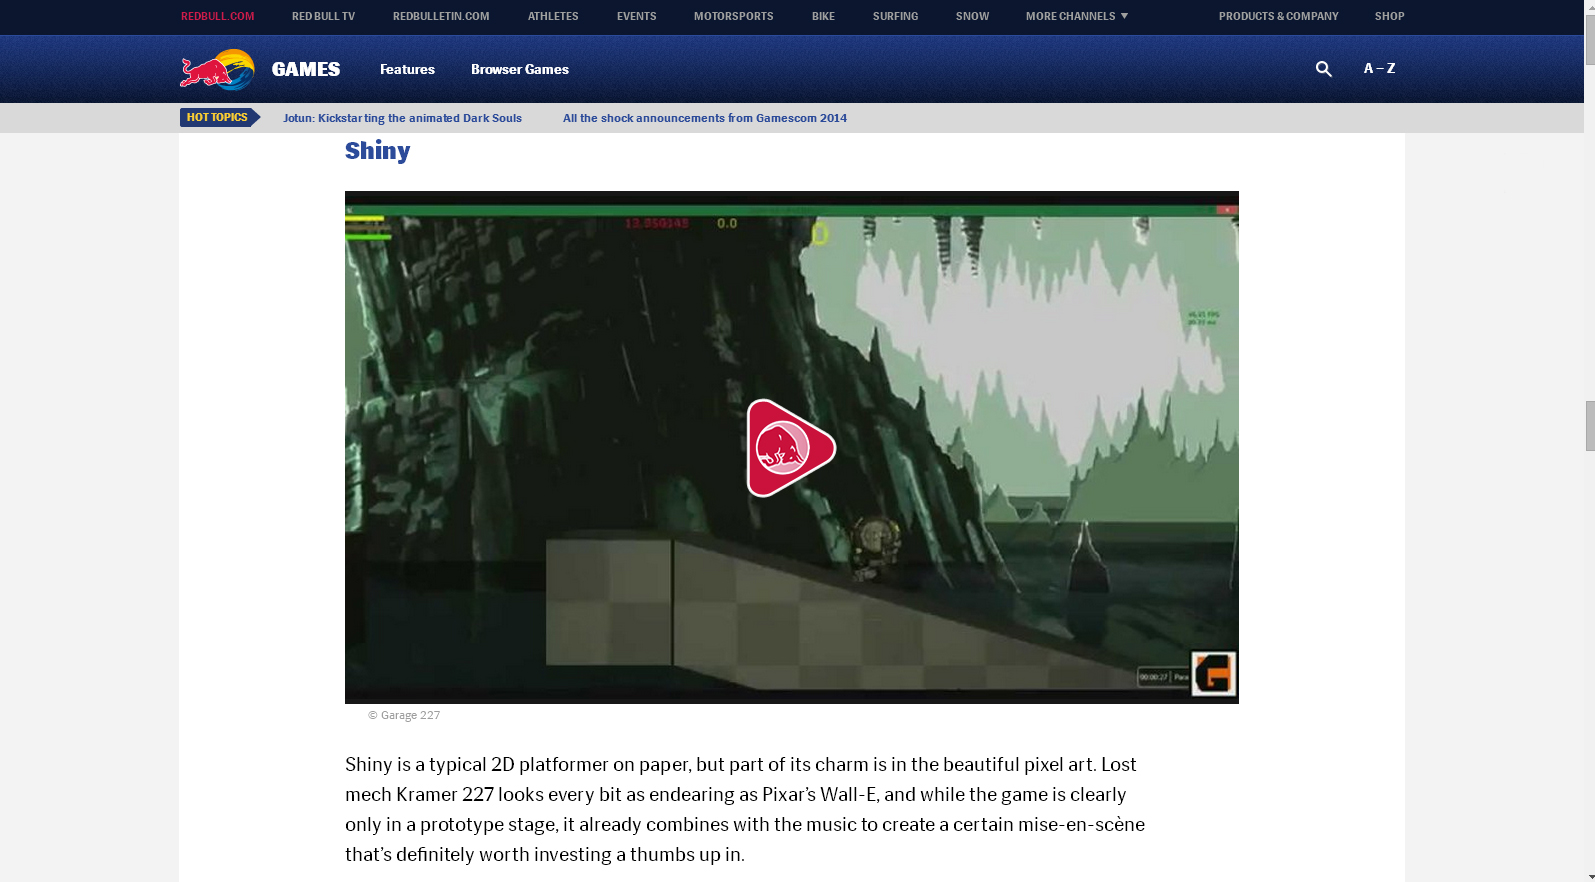The width and height of the screenshot is (1595, 882).
Task: Open Products & Company link
Action: pos(1278,16)
